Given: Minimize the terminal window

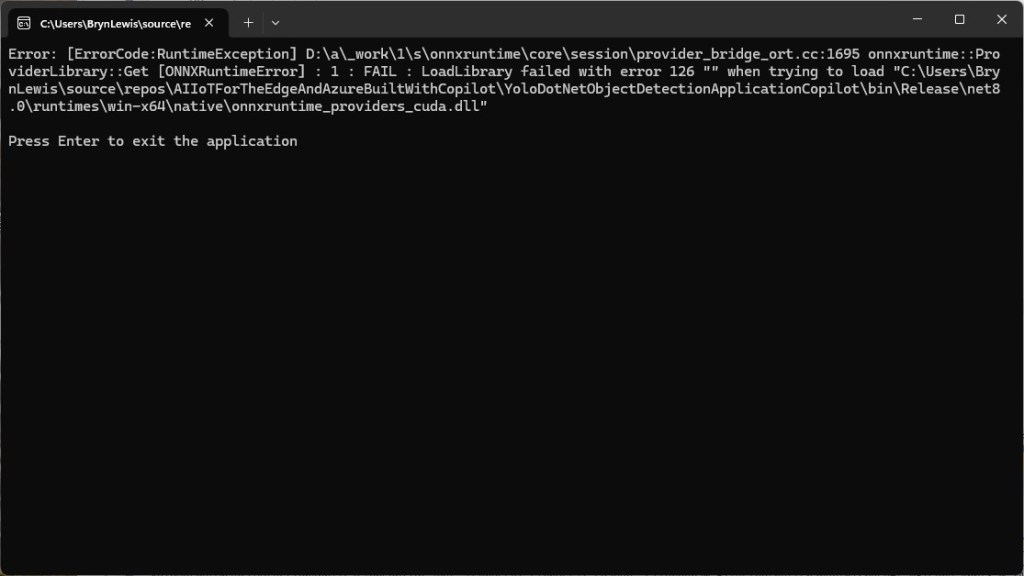Looking at the screenshot, I should point(916,20).
